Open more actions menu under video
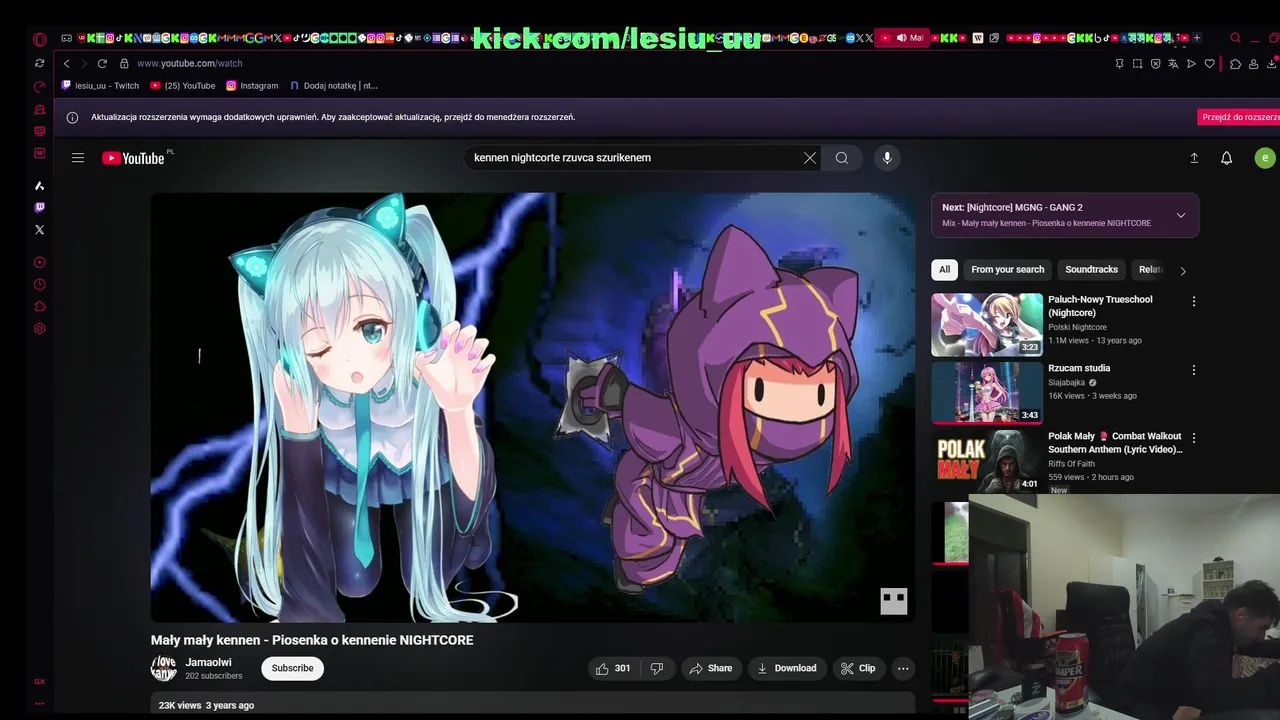The height and width of the screenshot is (720, 1280). (x=903, y=668)
